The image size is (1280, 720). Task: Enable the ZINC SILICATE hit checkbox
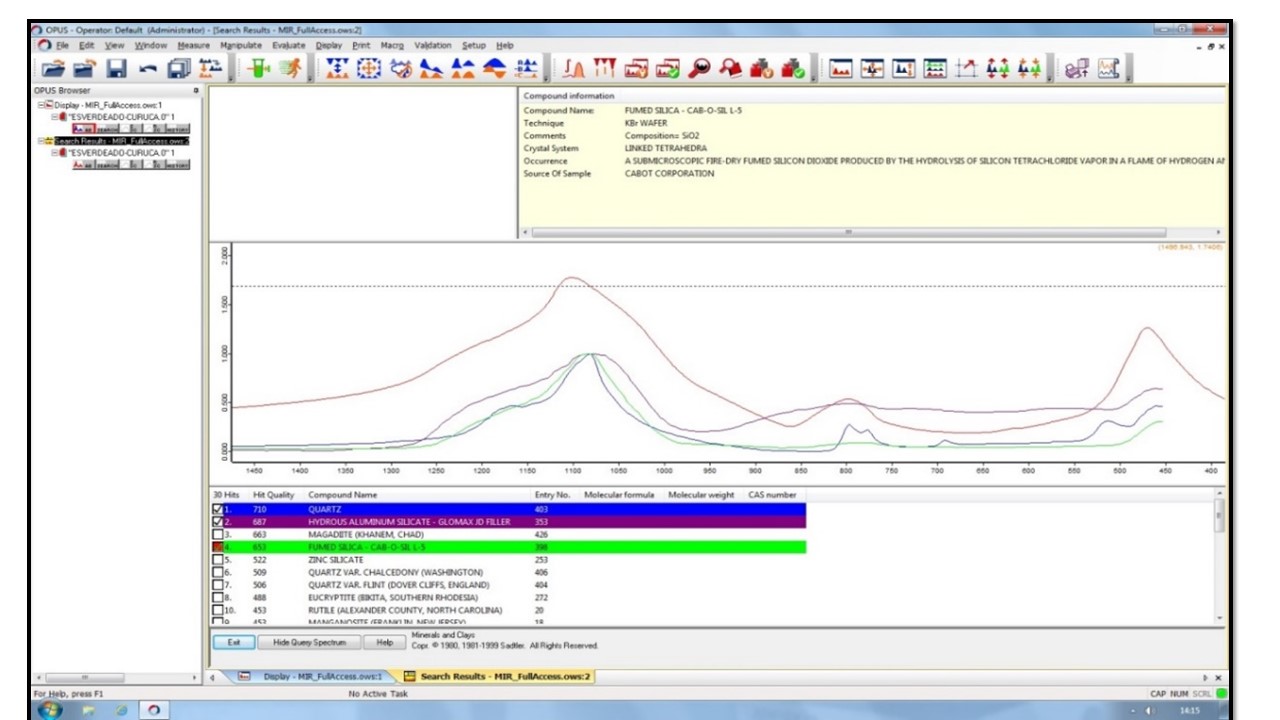(x=219, y=560)
